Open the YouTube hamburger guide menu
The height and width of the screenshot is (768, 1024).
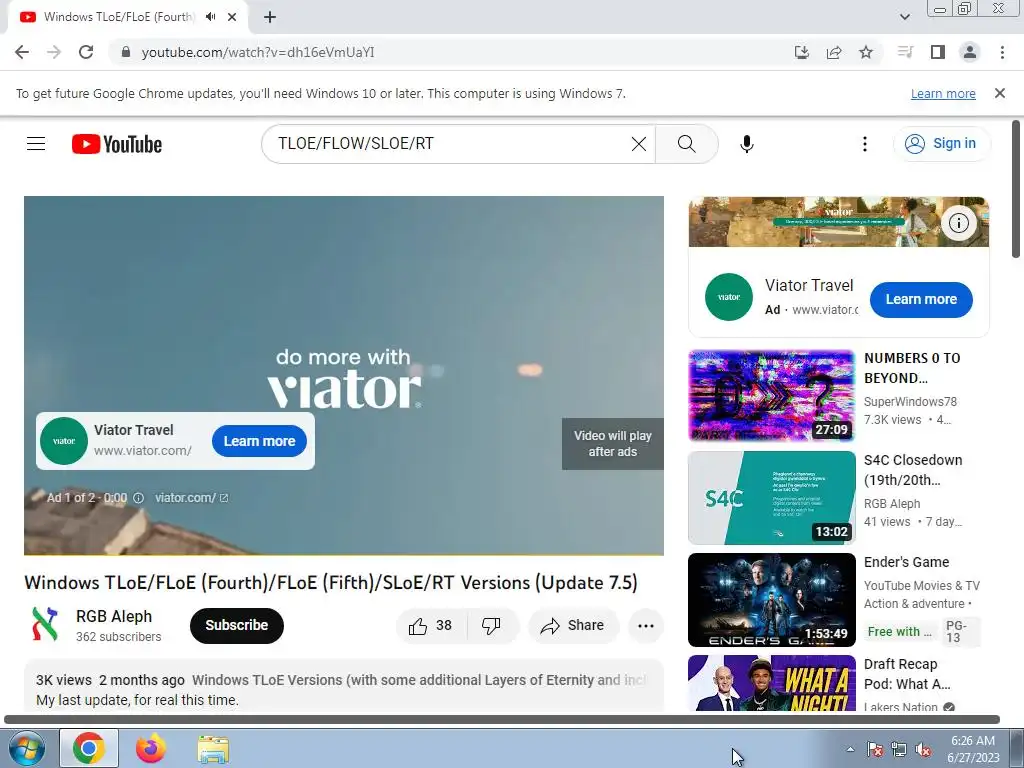36,144
